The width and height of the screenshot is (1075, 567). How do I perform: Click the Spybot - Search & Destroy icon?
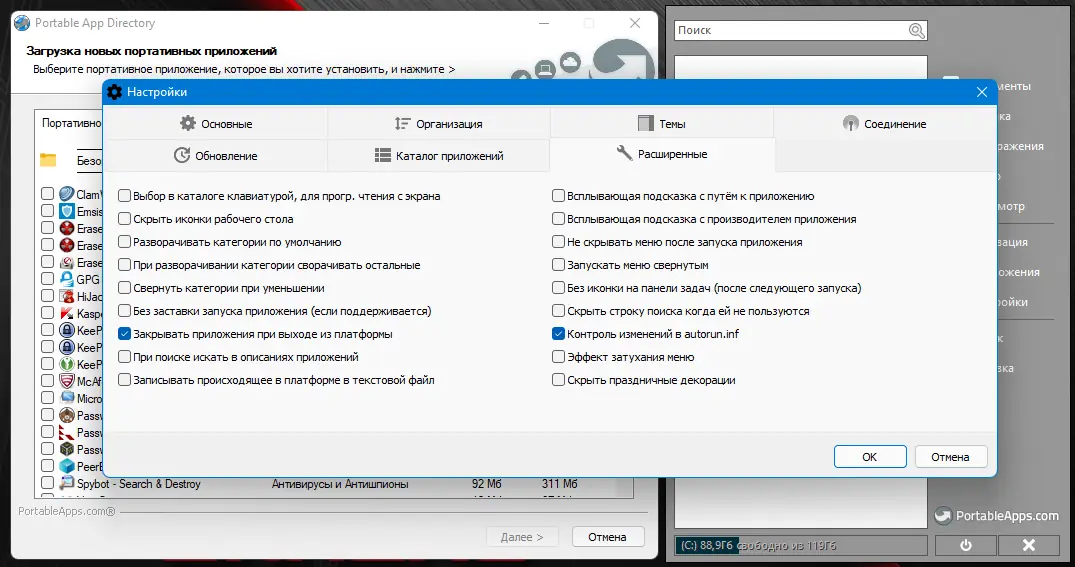point(67,483)
